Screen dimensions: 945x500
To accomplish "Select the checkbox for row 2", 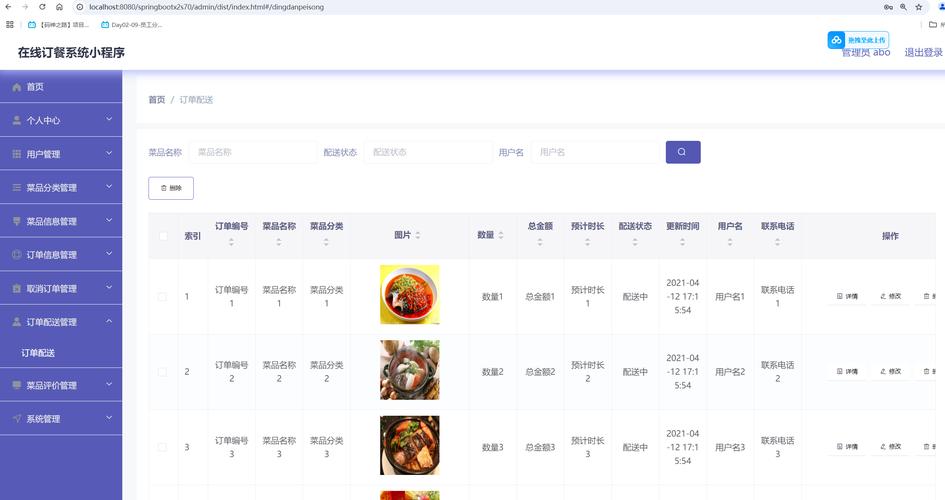I will [163, 372].
